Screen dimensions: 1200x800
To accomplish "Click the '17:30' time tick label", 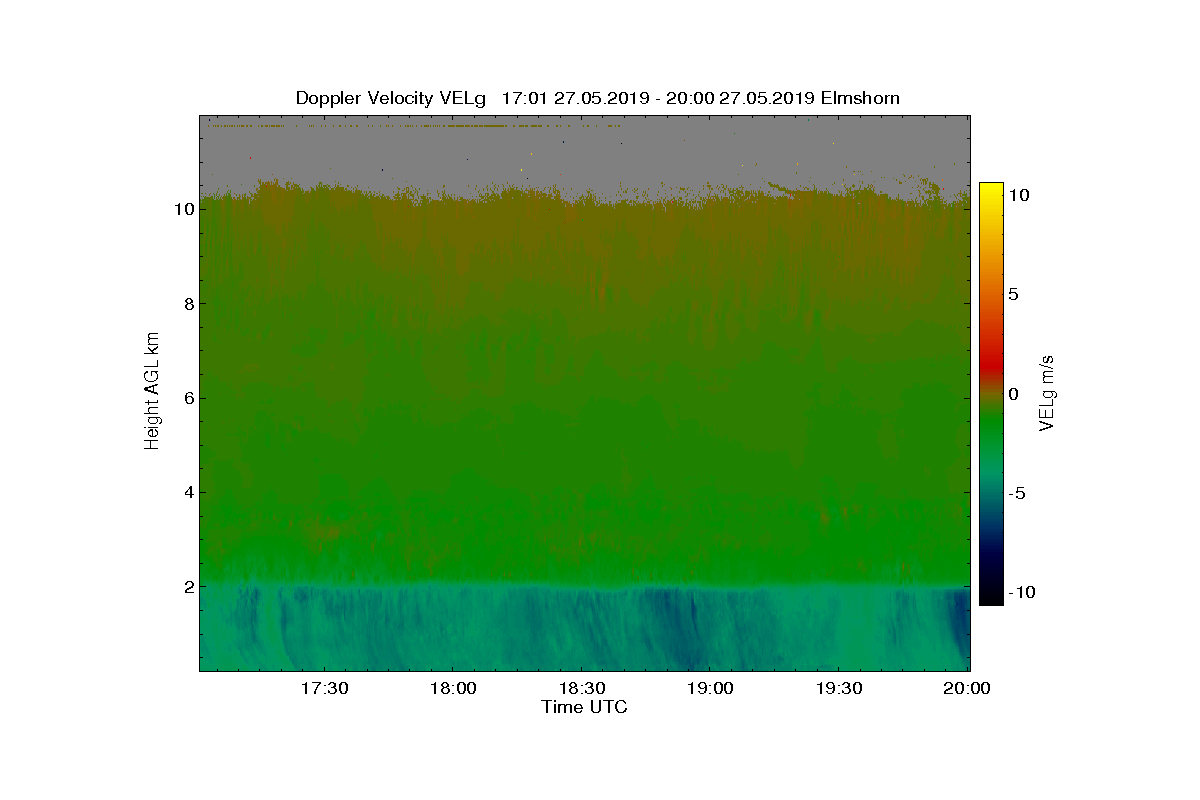I will coord(323,689).
